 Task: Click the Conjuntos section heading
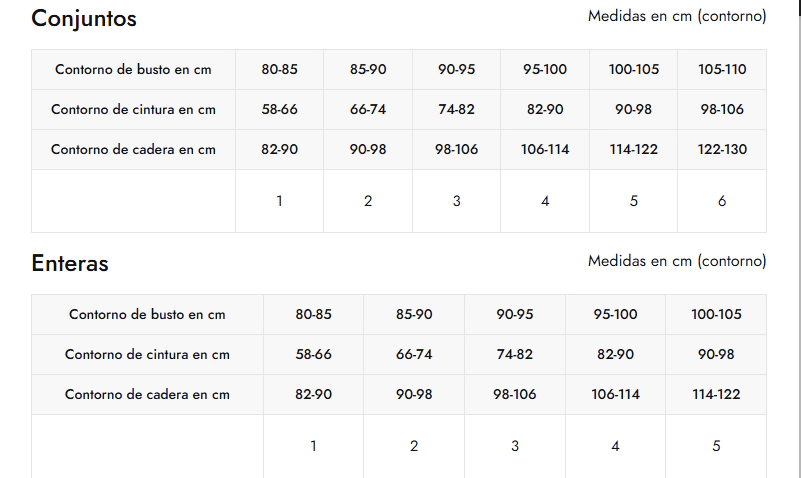84,19
